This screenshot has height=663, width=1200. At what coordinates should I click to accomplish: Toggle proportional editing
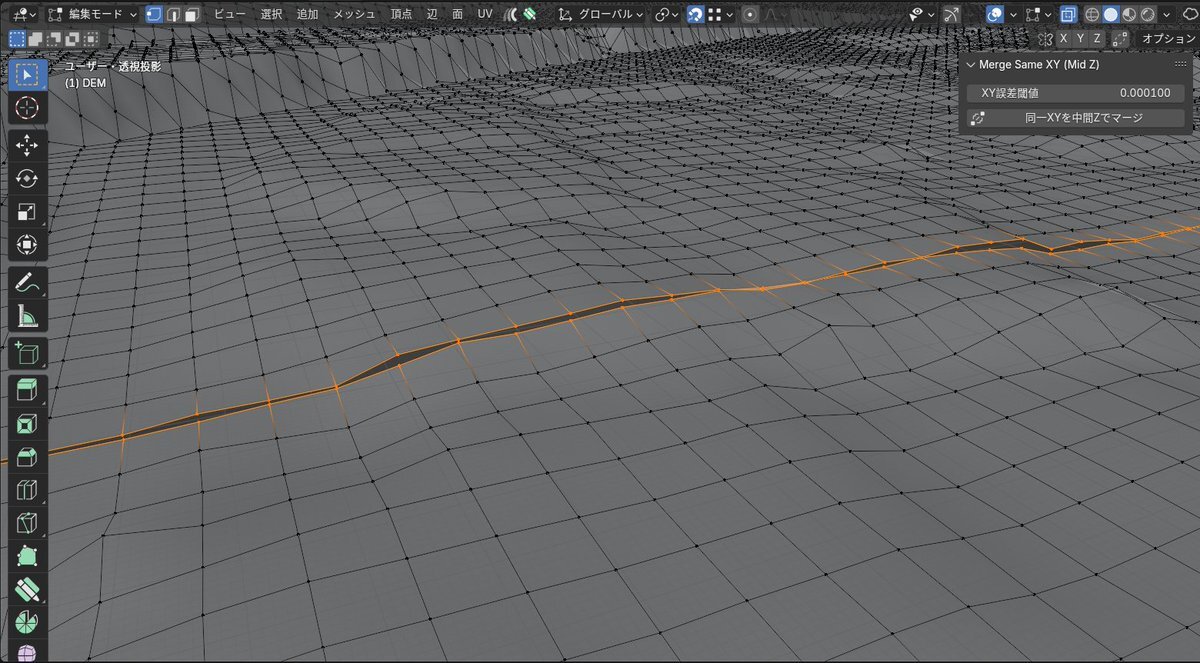(x=749, y=14)
